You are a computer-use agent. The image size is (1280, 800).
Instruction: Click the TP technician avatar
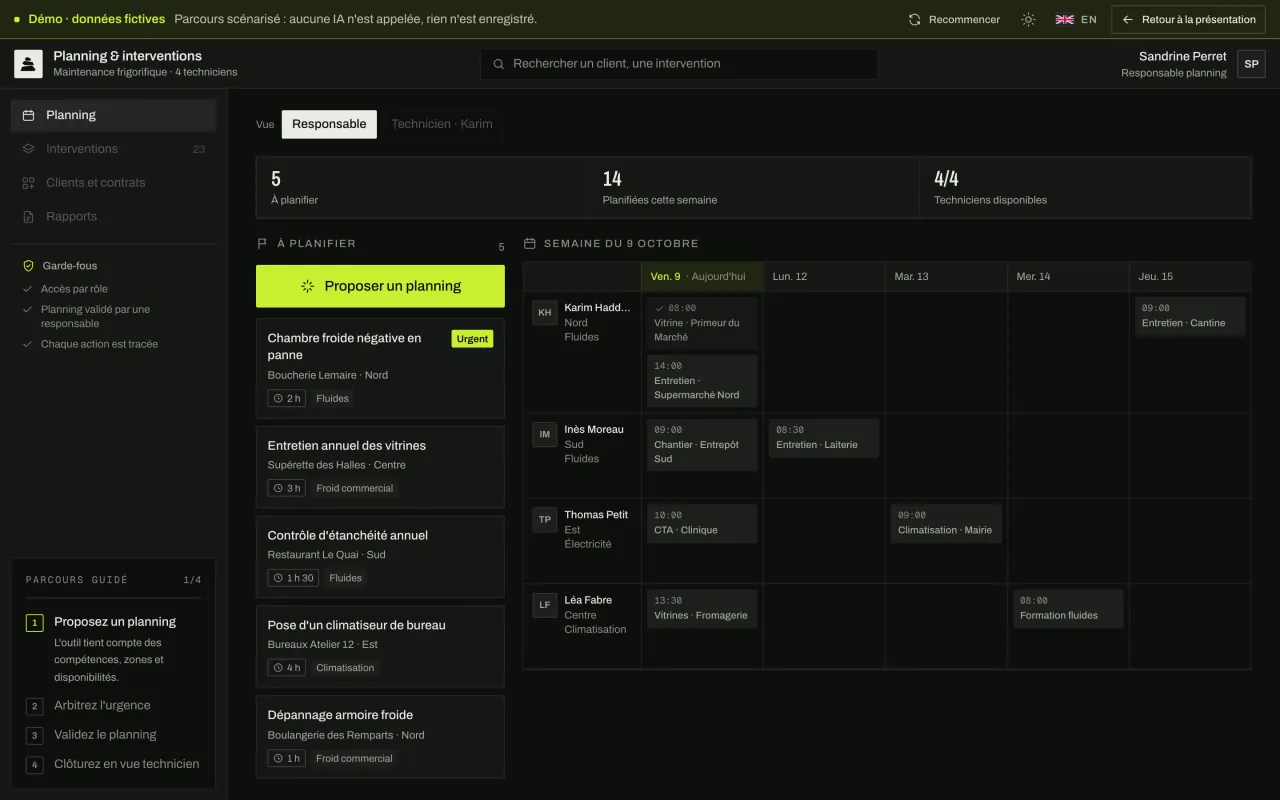544,519
